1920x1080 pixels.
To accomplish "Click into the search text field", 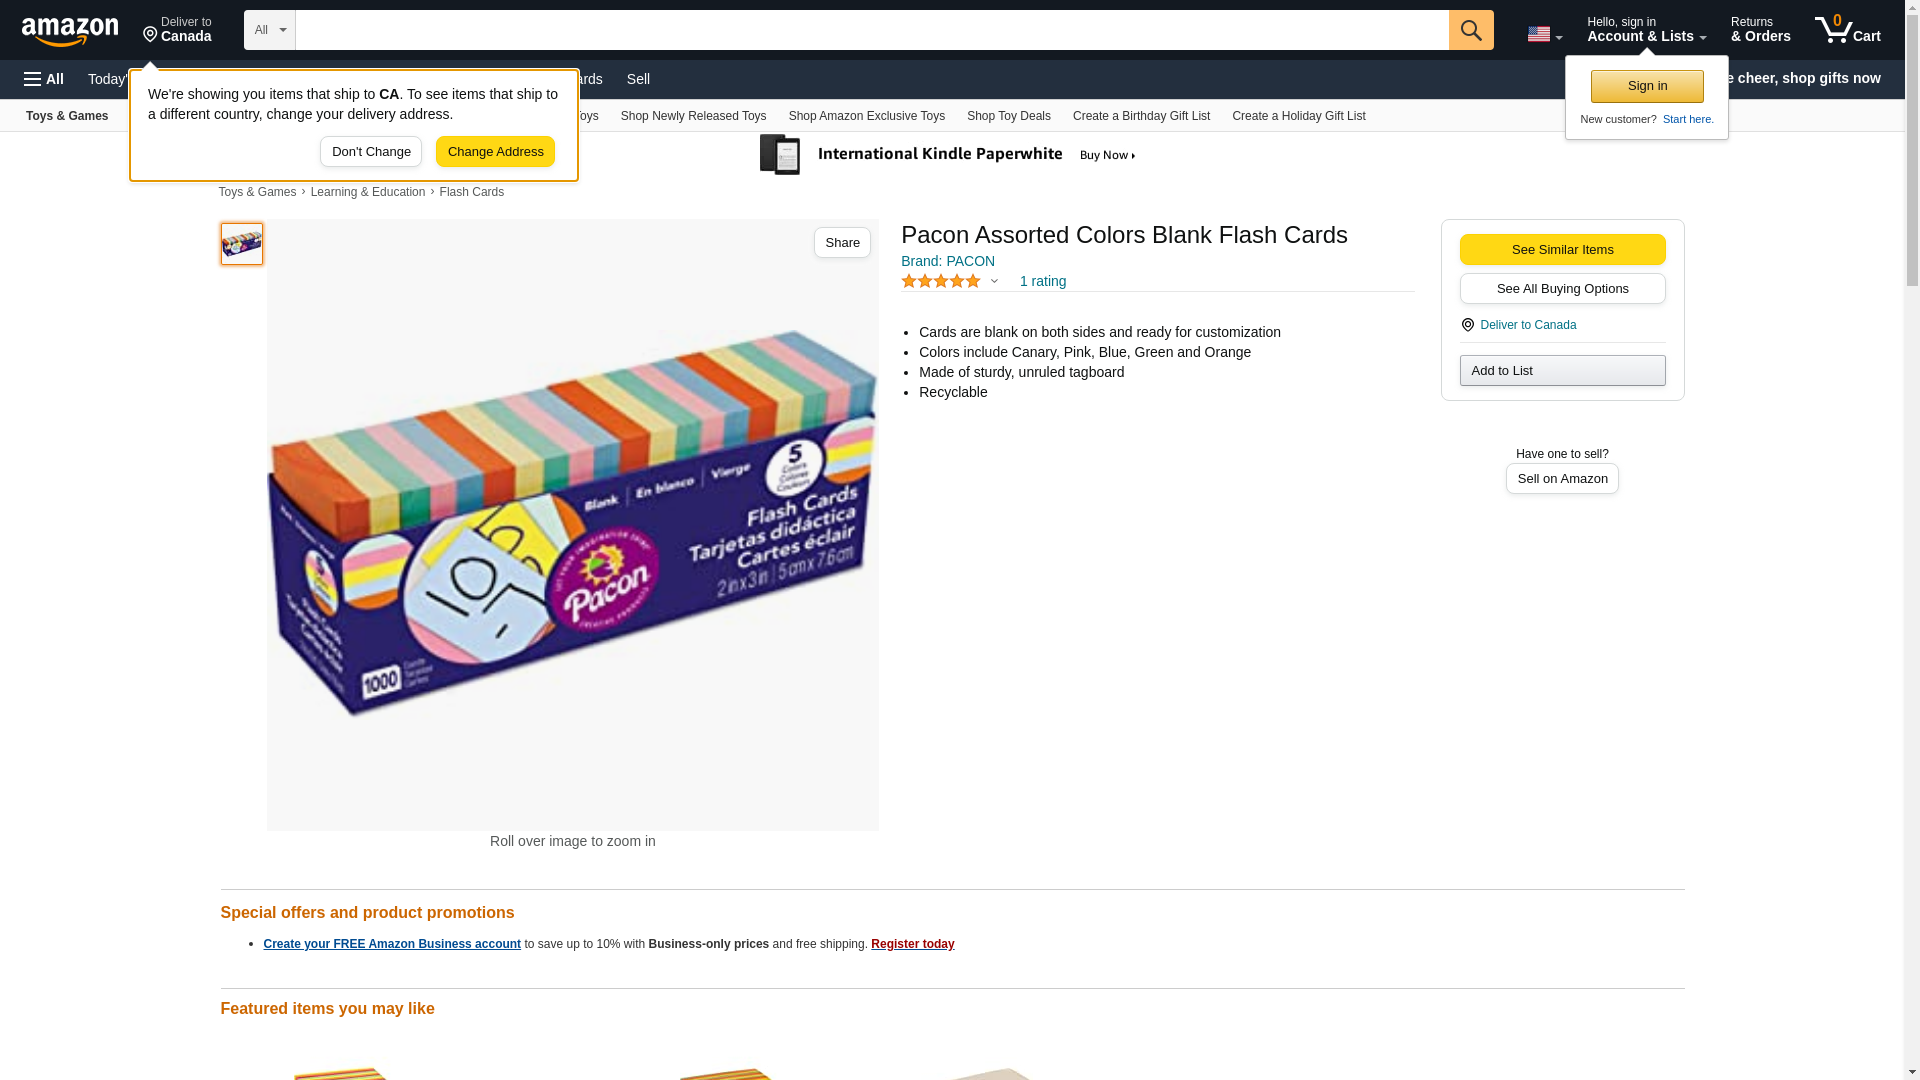I will click(x=871, y=30).
